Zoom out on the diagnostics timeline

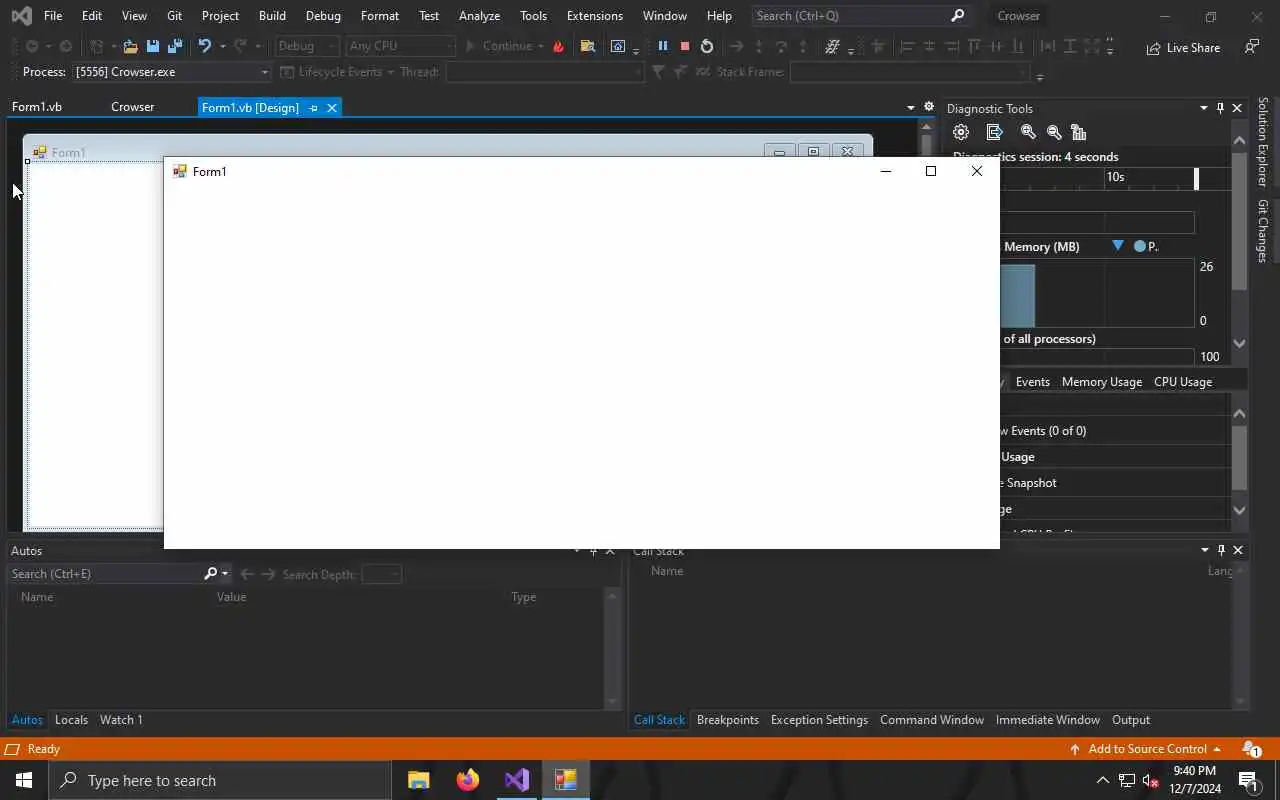pyautogui.click(x=1054, y=132)
